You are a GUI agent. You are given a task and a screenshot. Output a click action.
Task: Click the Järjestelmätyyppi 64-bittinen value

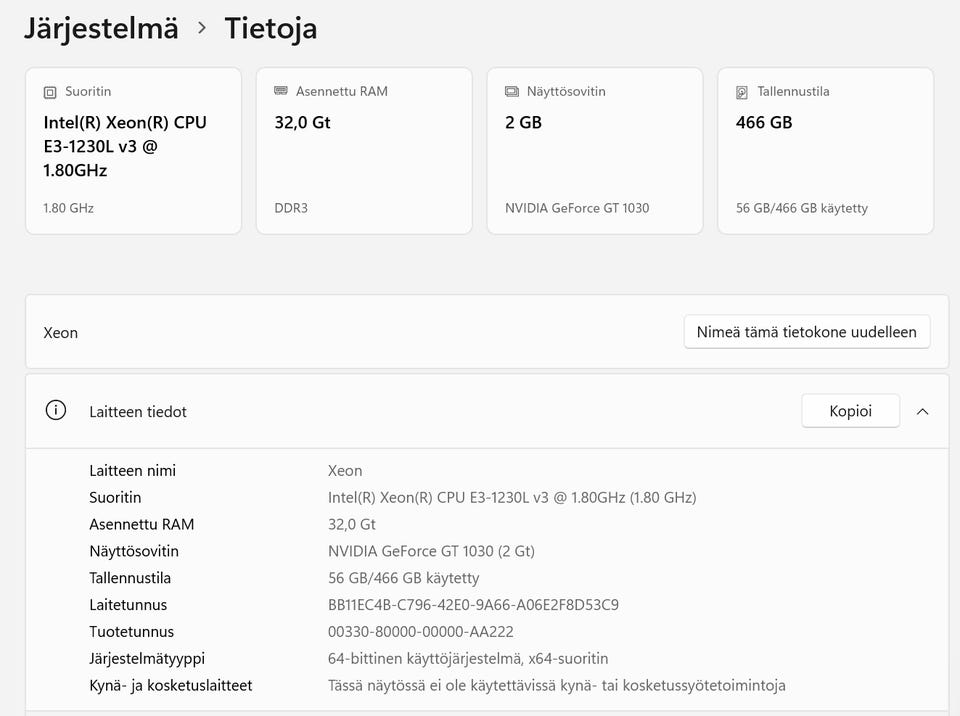point(468,659)
